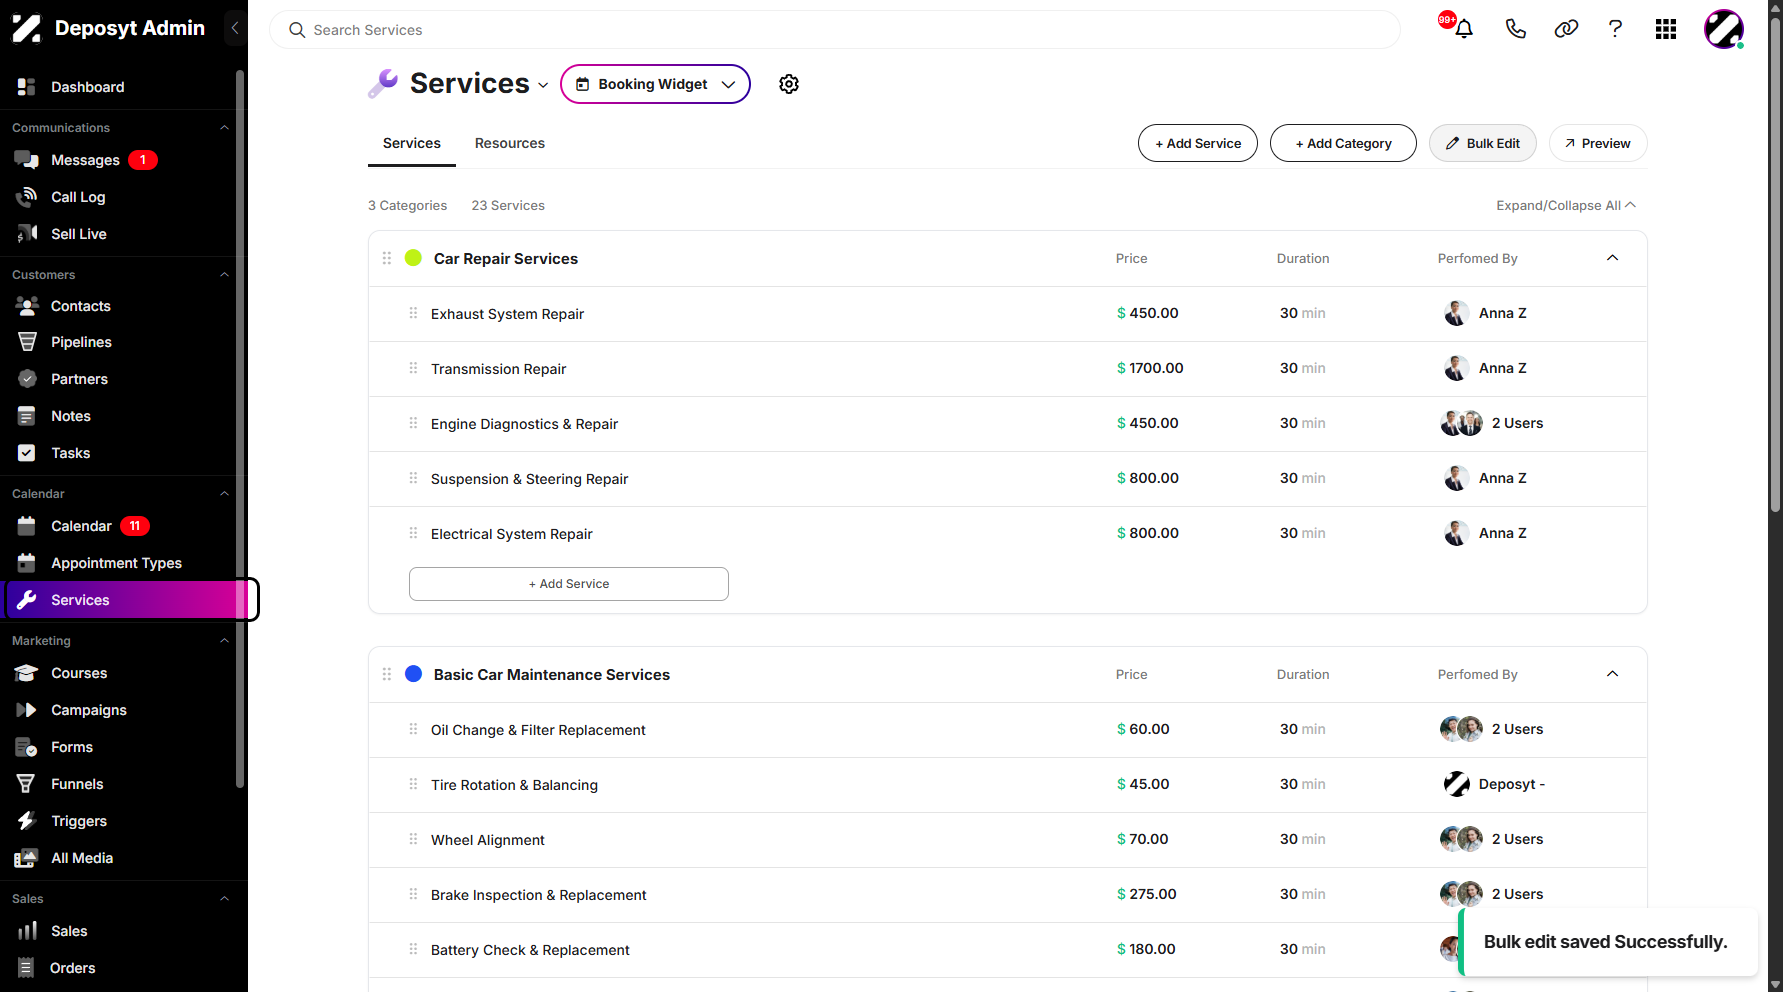Image resolution: width=1783 pixels, height=992 pixels.
Task: Open the link chain icon in header
Action: [x=1566, y=29]
